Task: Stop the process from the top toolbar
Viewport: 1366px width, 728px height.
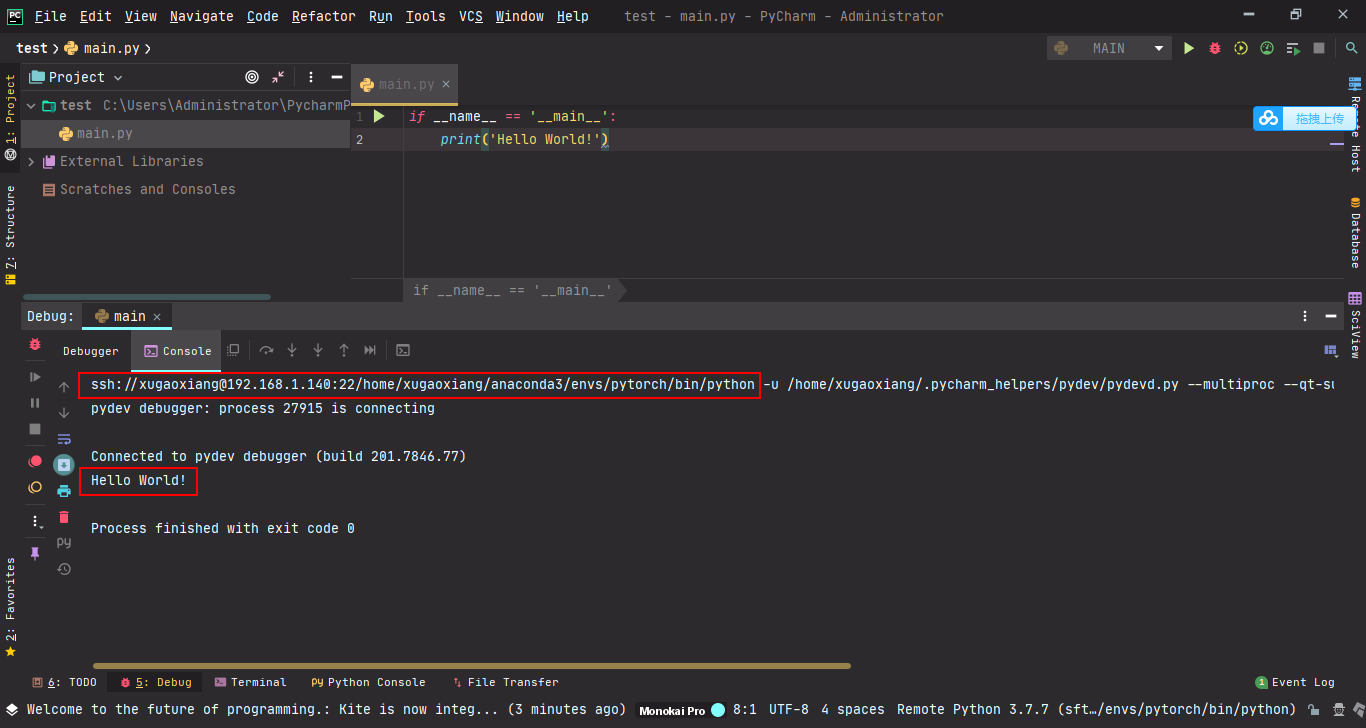Action: [1319, 48]
